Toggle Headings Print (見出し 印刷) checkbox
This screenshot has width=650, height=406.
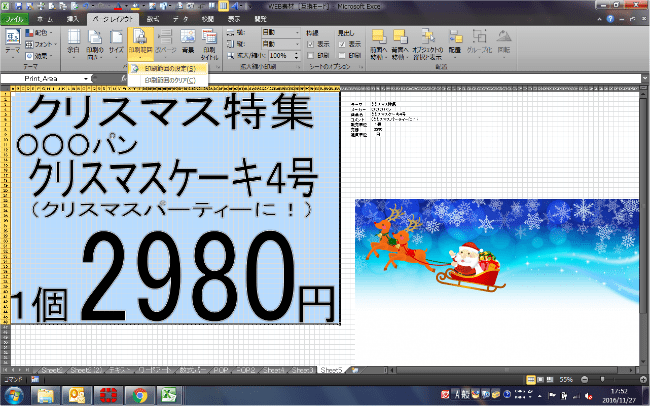point(342,55)
